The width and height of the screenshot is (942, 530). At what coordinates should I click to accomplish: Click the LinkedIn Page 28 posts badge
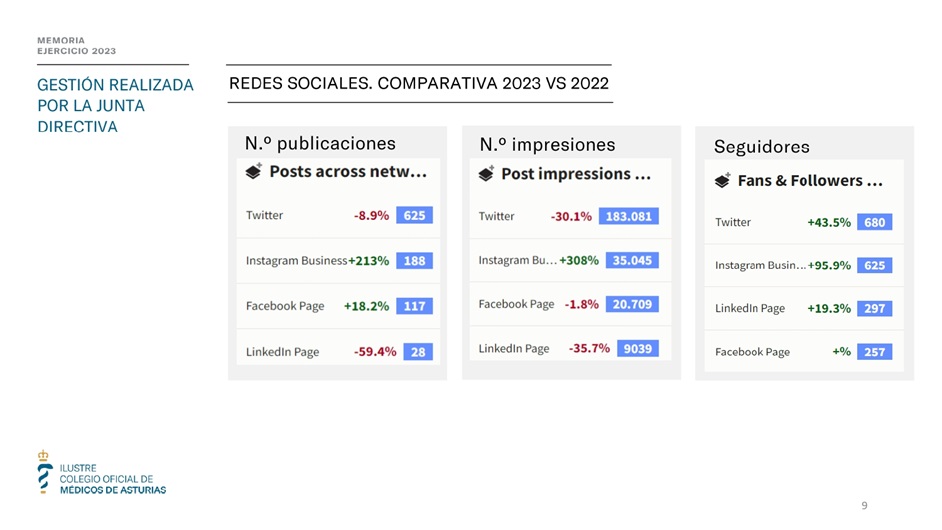coord(418,352)
